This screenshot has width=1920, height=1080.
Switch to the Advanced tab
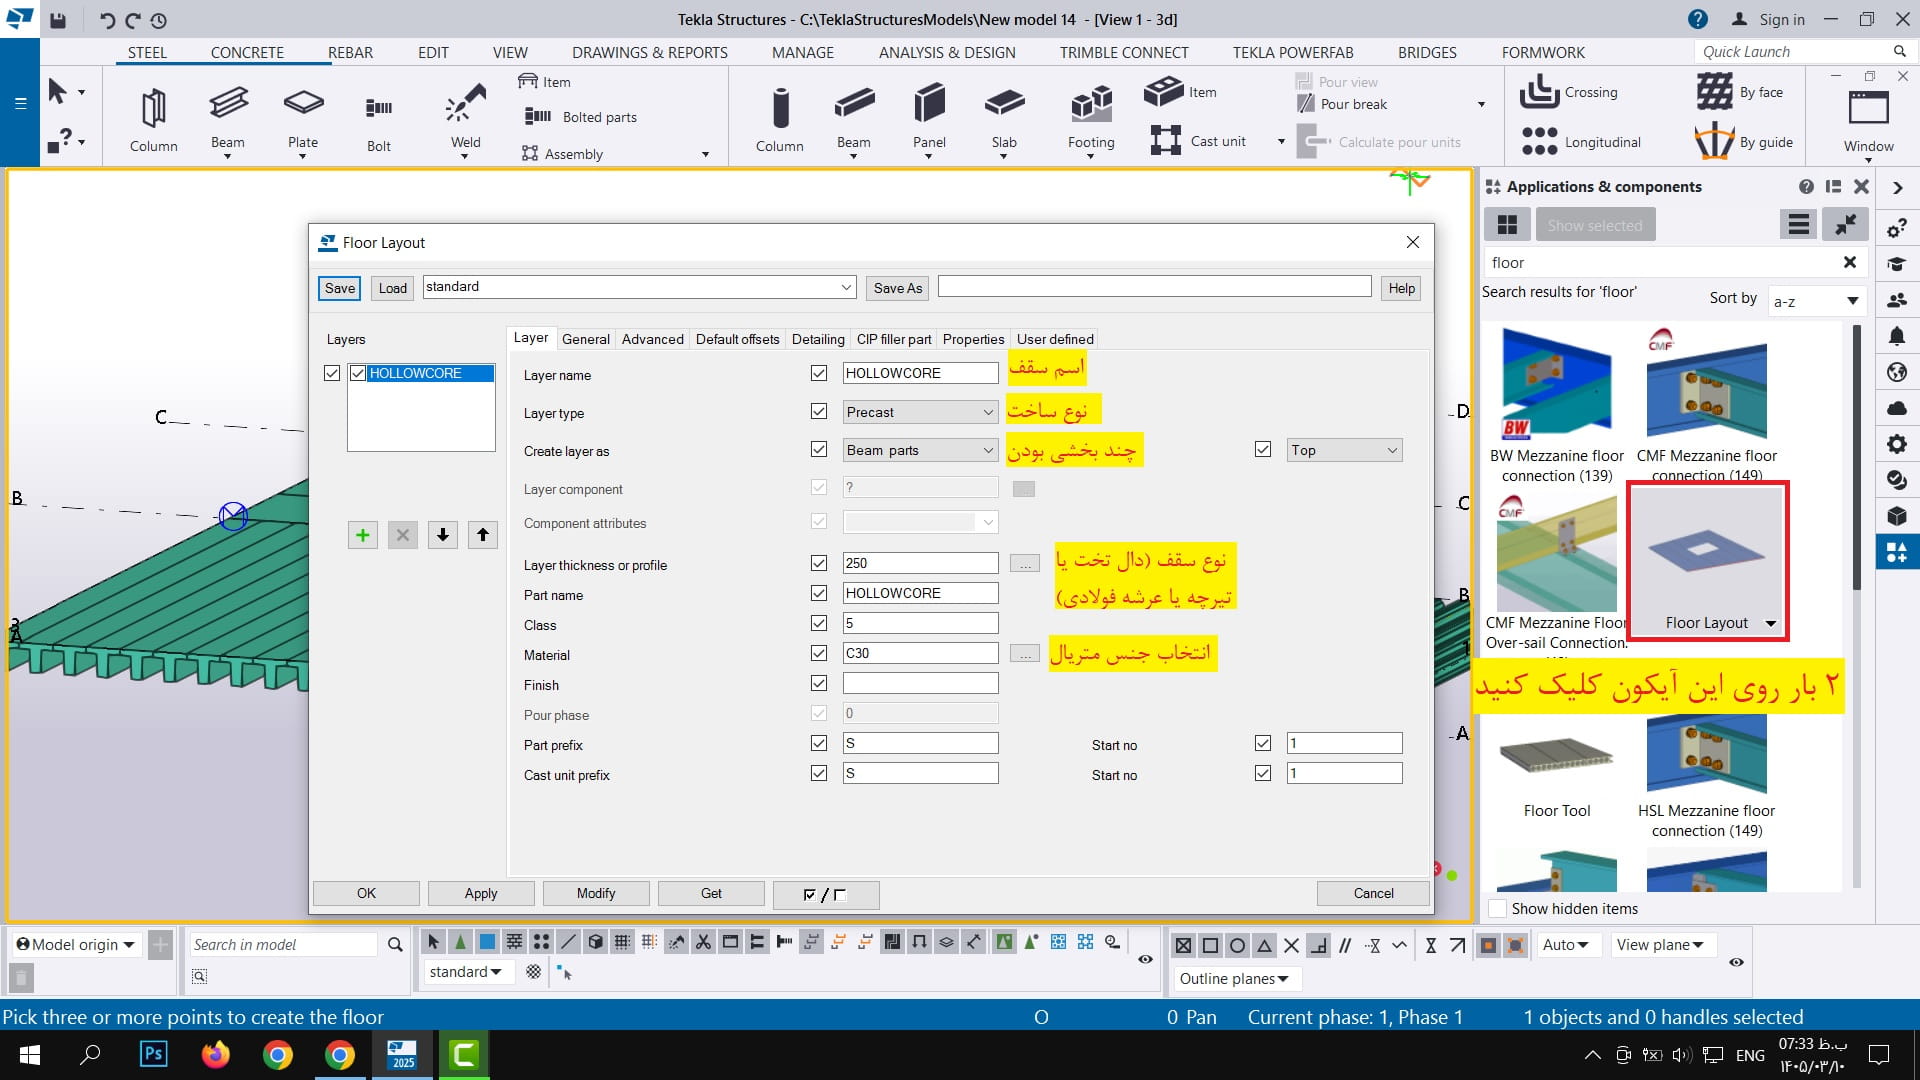tap(652, 339)
